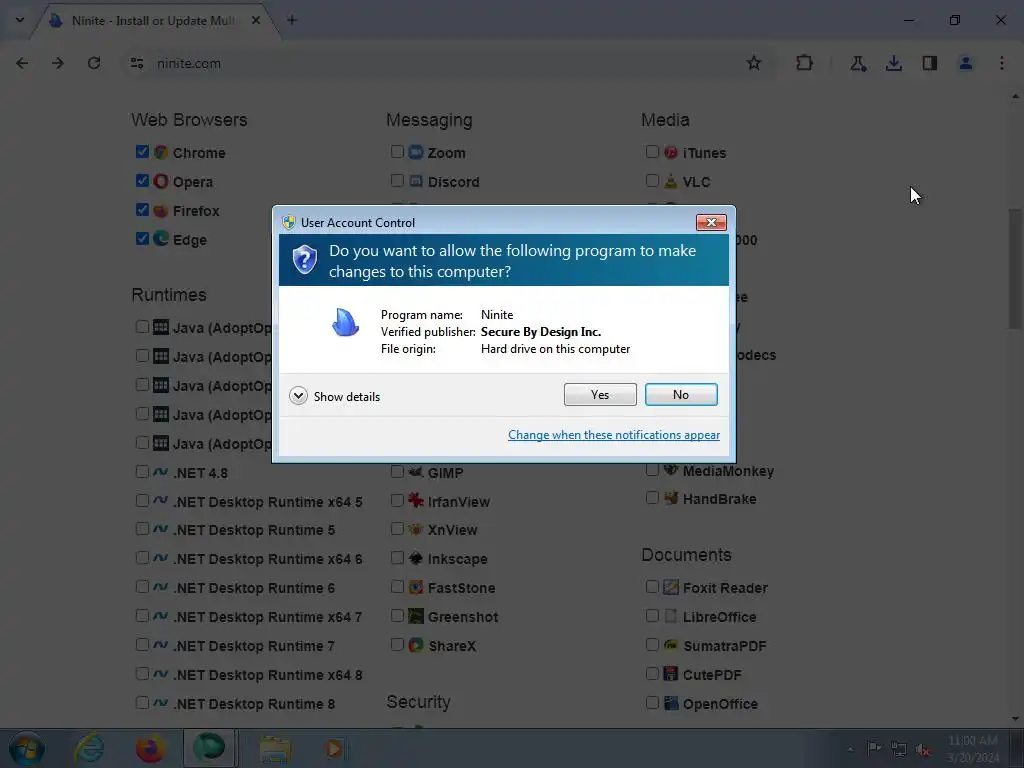Click Yes in the User Account Control dialog
This screenshot has height=768, width=1024.
click(600, 394)
